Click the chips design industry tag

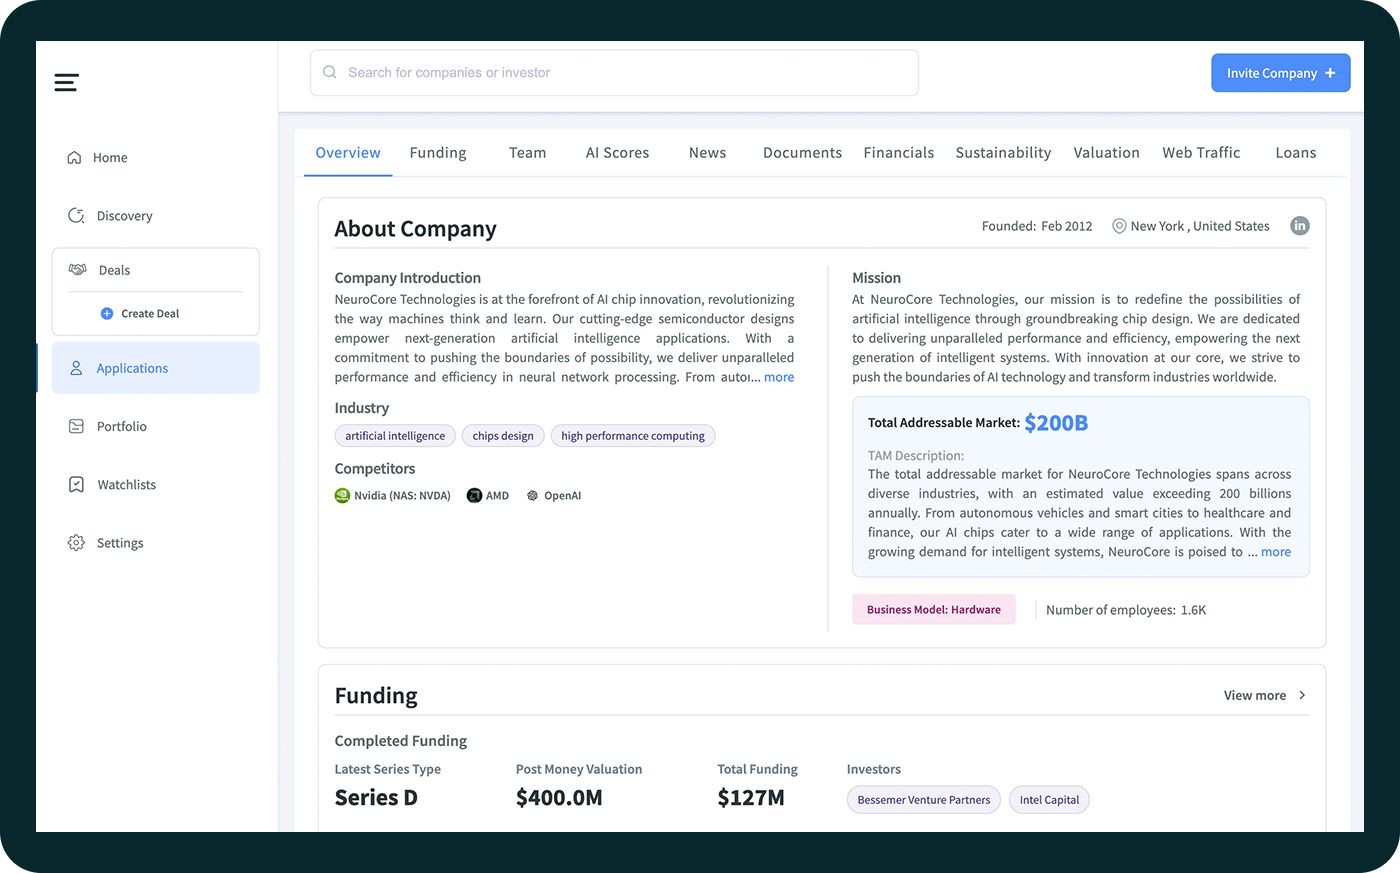coord(503,436)
